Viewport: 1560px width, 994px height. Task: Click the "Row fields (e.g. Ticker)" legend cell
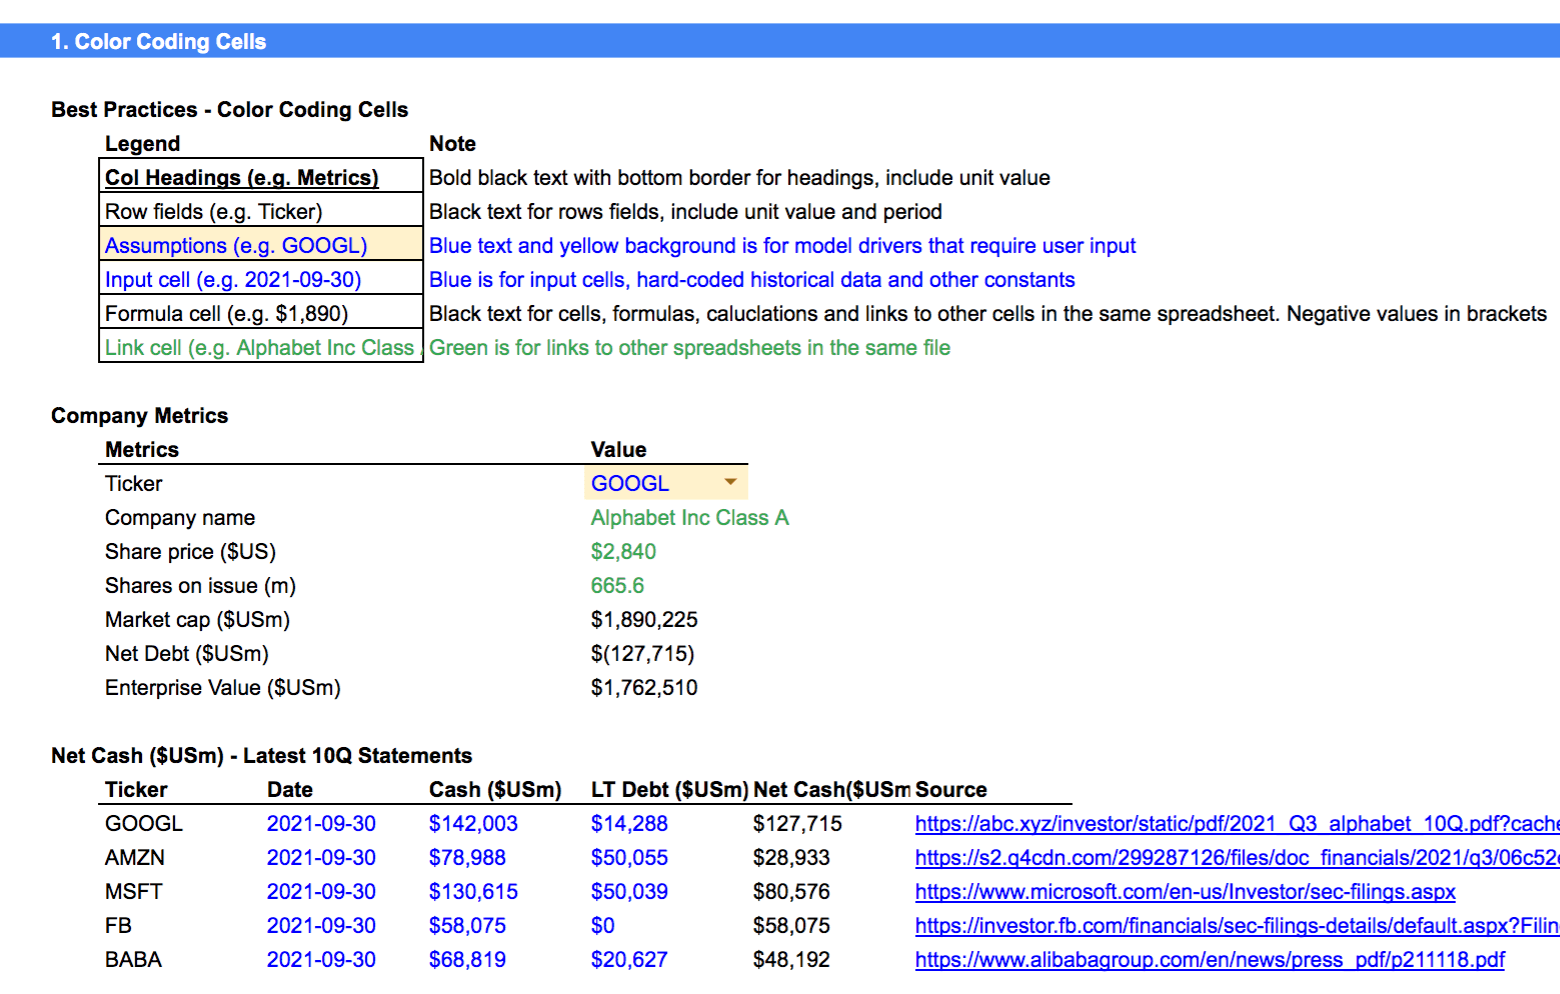coord(261,211)
